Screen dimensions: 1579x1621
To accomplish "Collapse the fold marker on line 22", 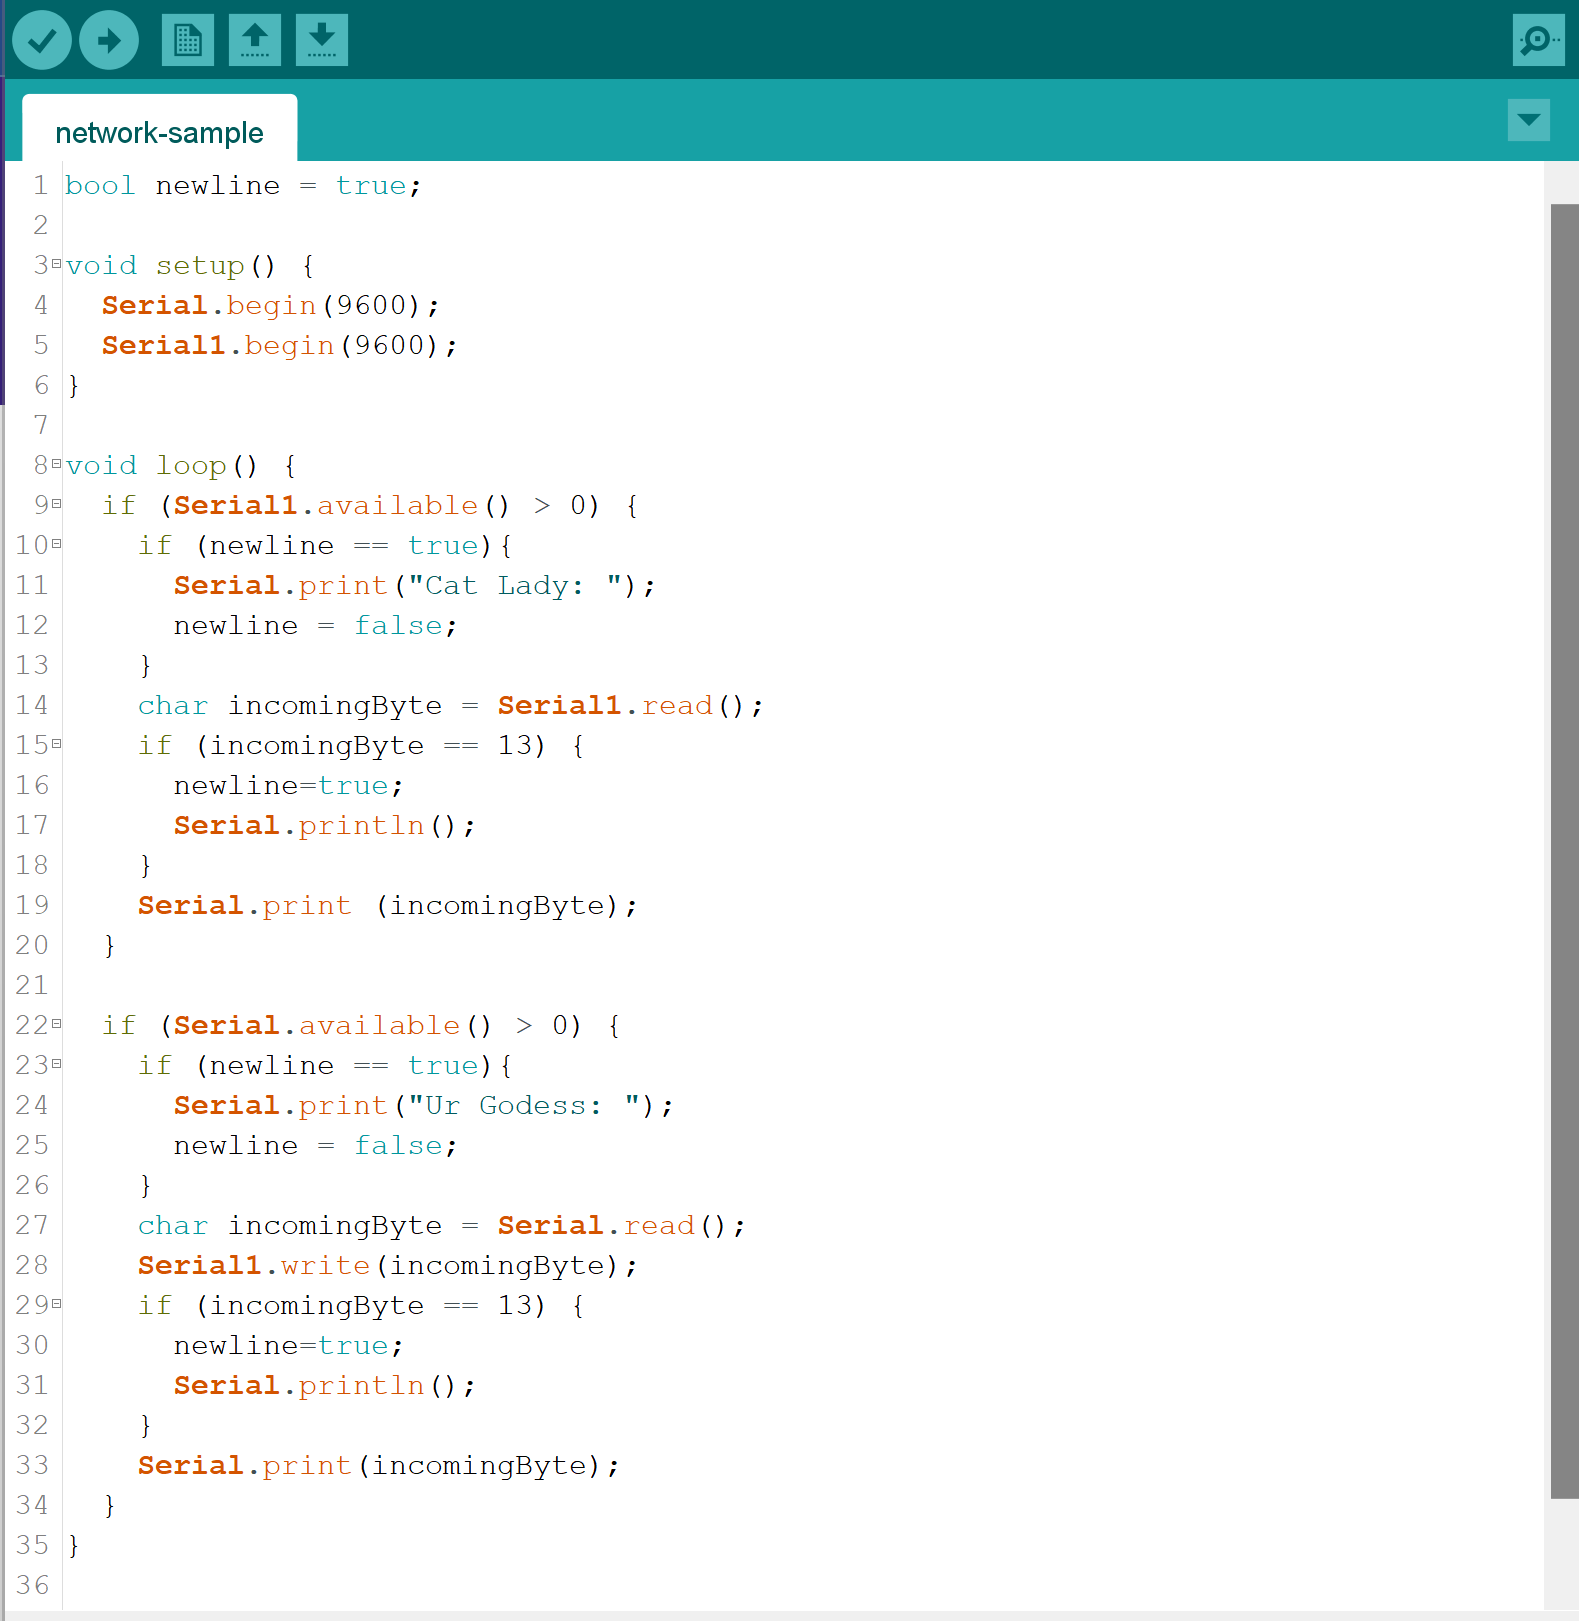I will click(57, 1024).
